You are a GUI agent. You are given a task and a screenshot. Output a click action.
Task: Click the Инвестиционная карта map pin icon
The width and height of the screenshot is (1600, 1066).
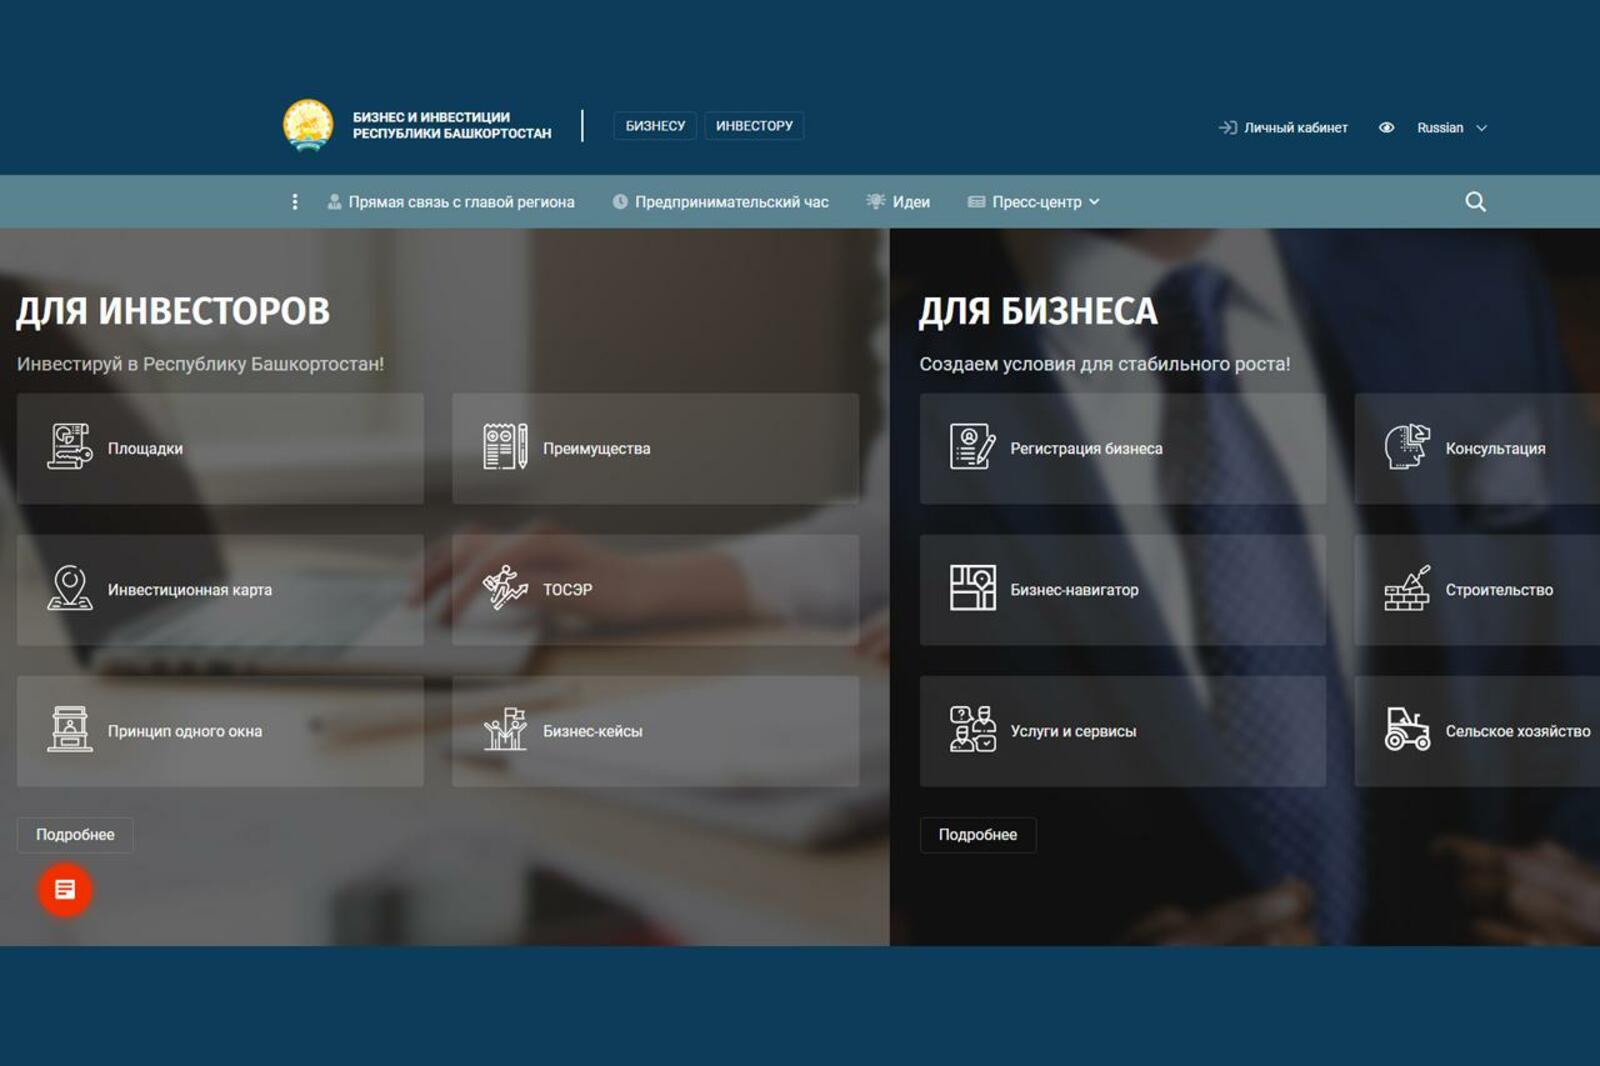tap(70, 588)
